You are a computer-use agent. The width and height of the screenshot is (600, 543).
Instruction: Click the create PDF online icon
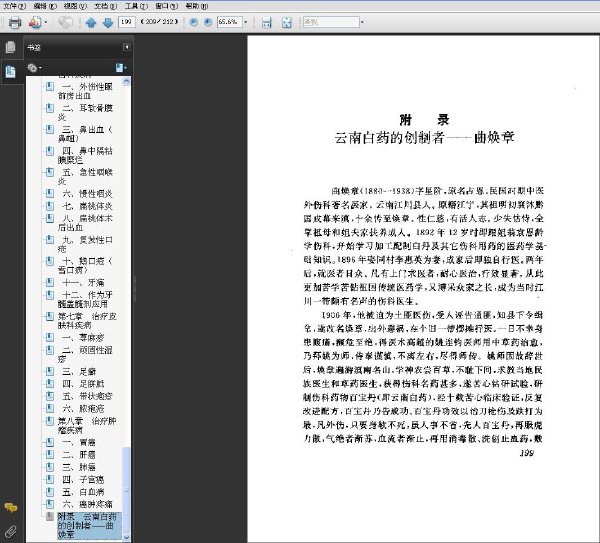(35, 22)
